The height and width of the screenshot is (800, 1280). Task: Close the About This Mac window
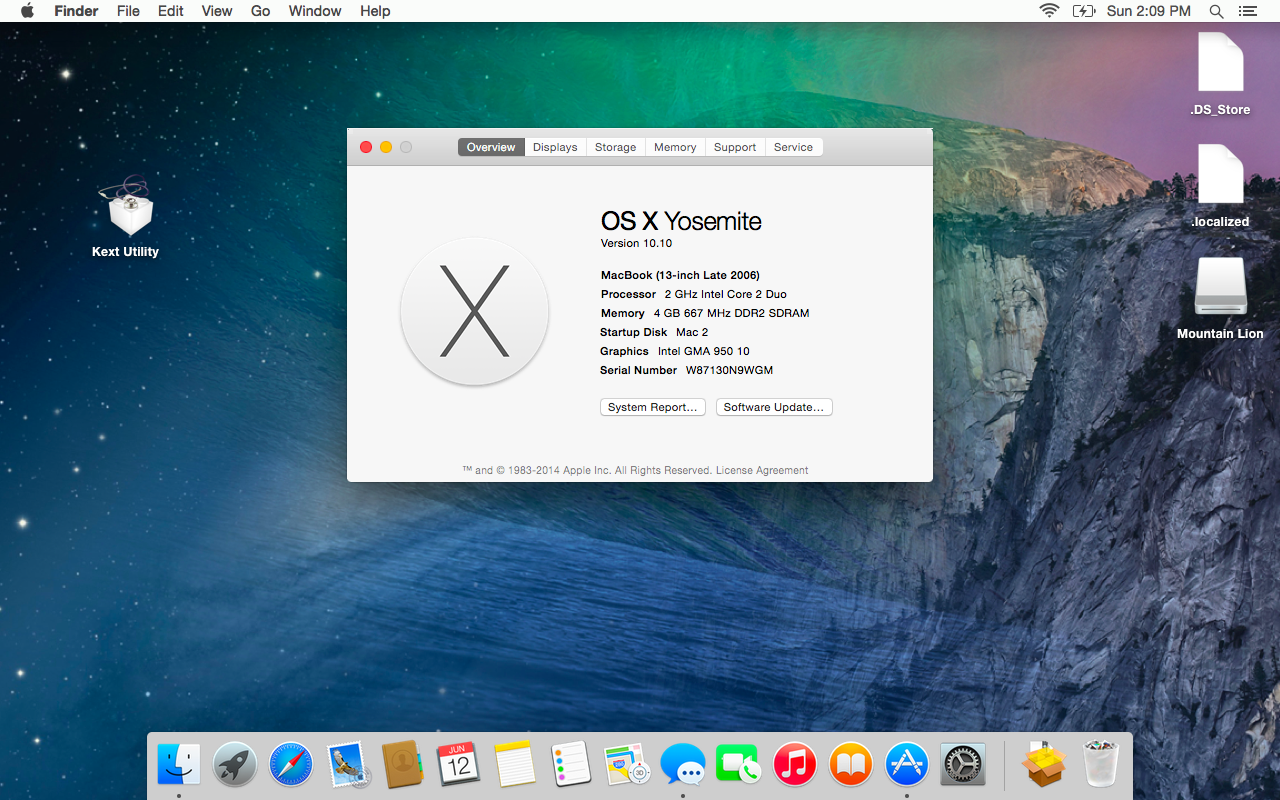tap(366, 147)
